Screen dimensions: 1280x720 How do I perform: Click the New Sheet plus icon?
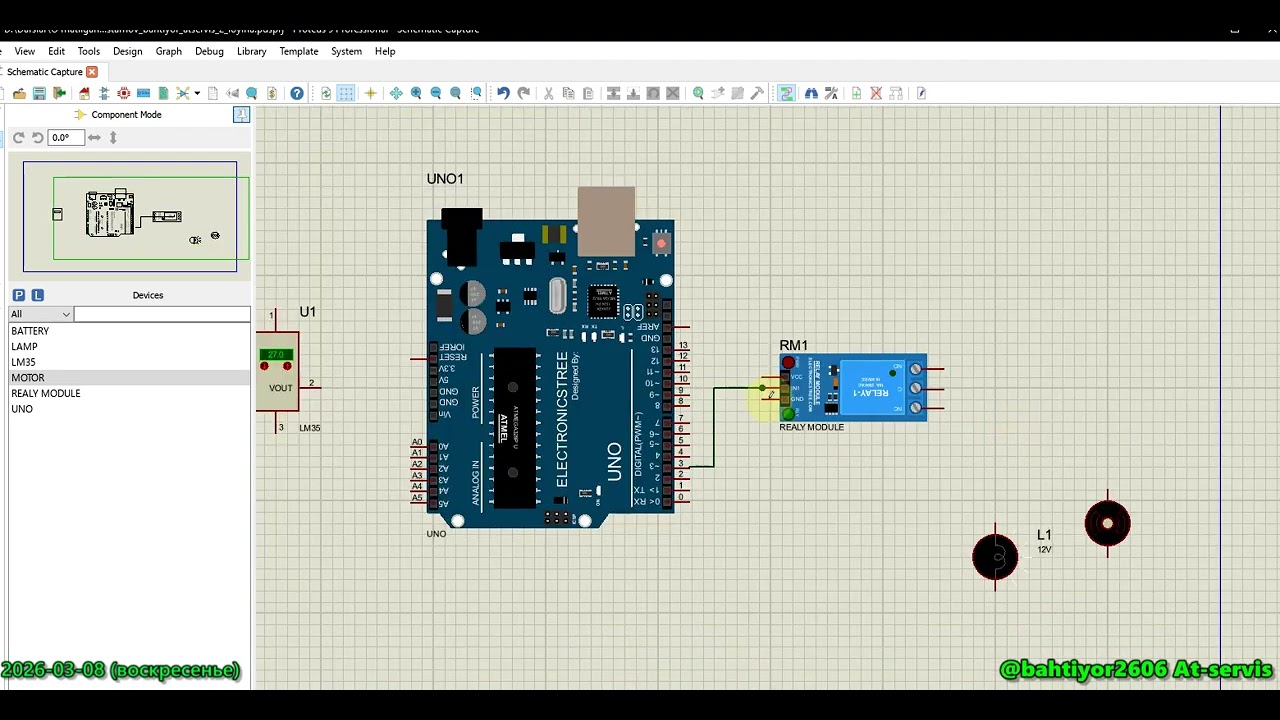(x=856, y=93)
